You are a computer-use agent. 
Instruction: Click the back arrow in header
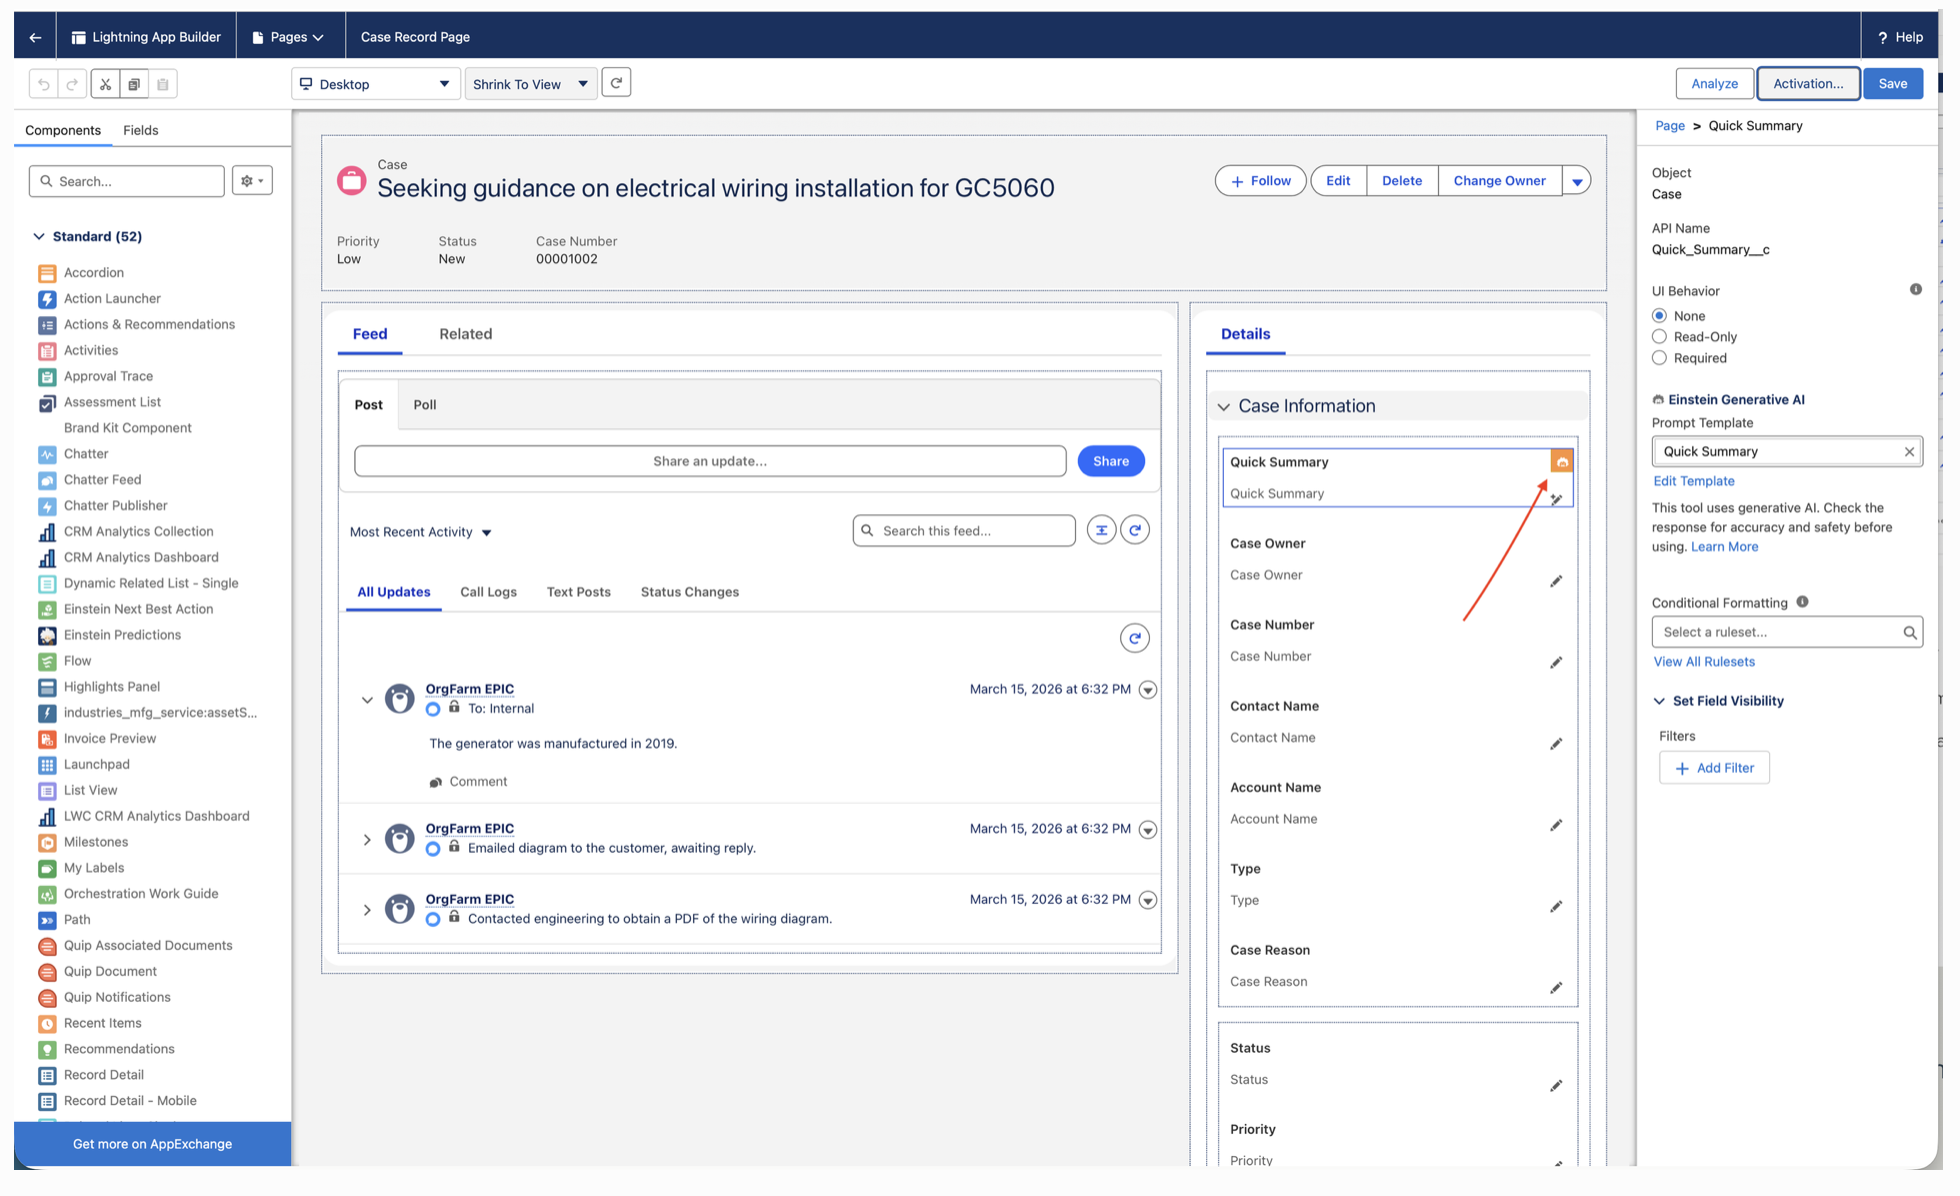(35, 37)
